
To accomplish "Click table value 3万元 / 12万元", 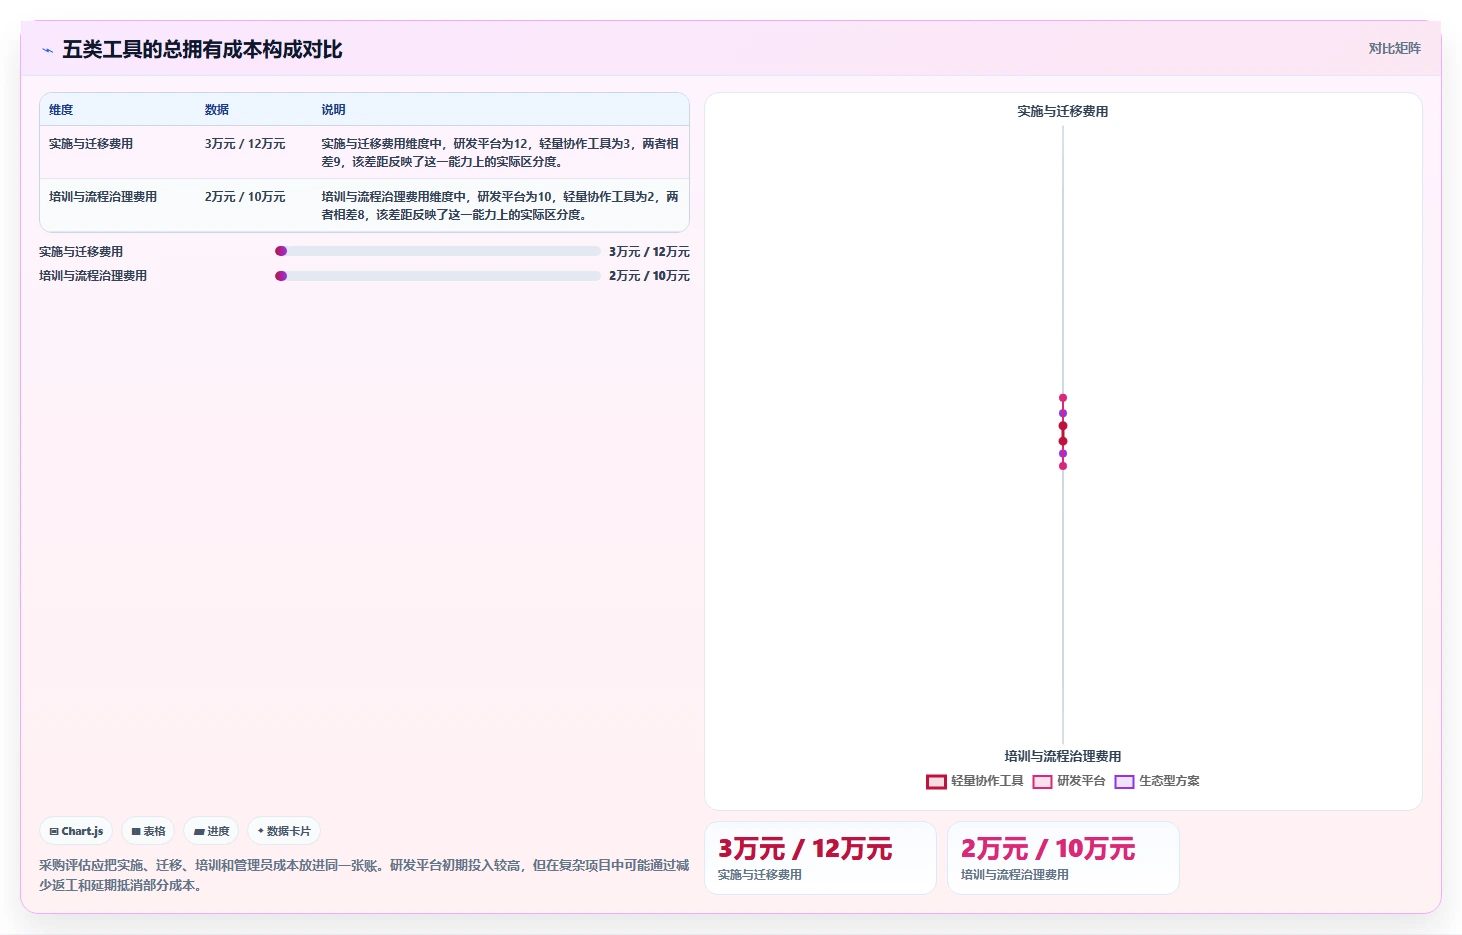I will coord(245,144).
